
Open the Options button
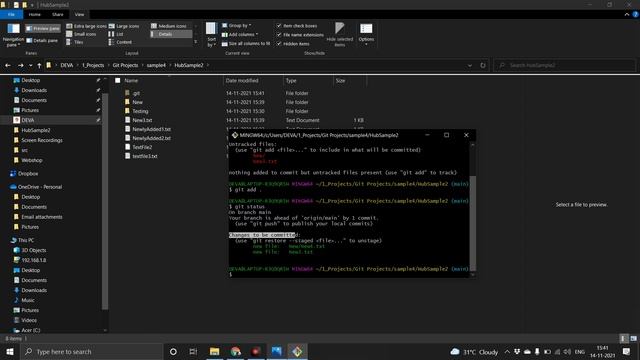click(x=366, y=34)
